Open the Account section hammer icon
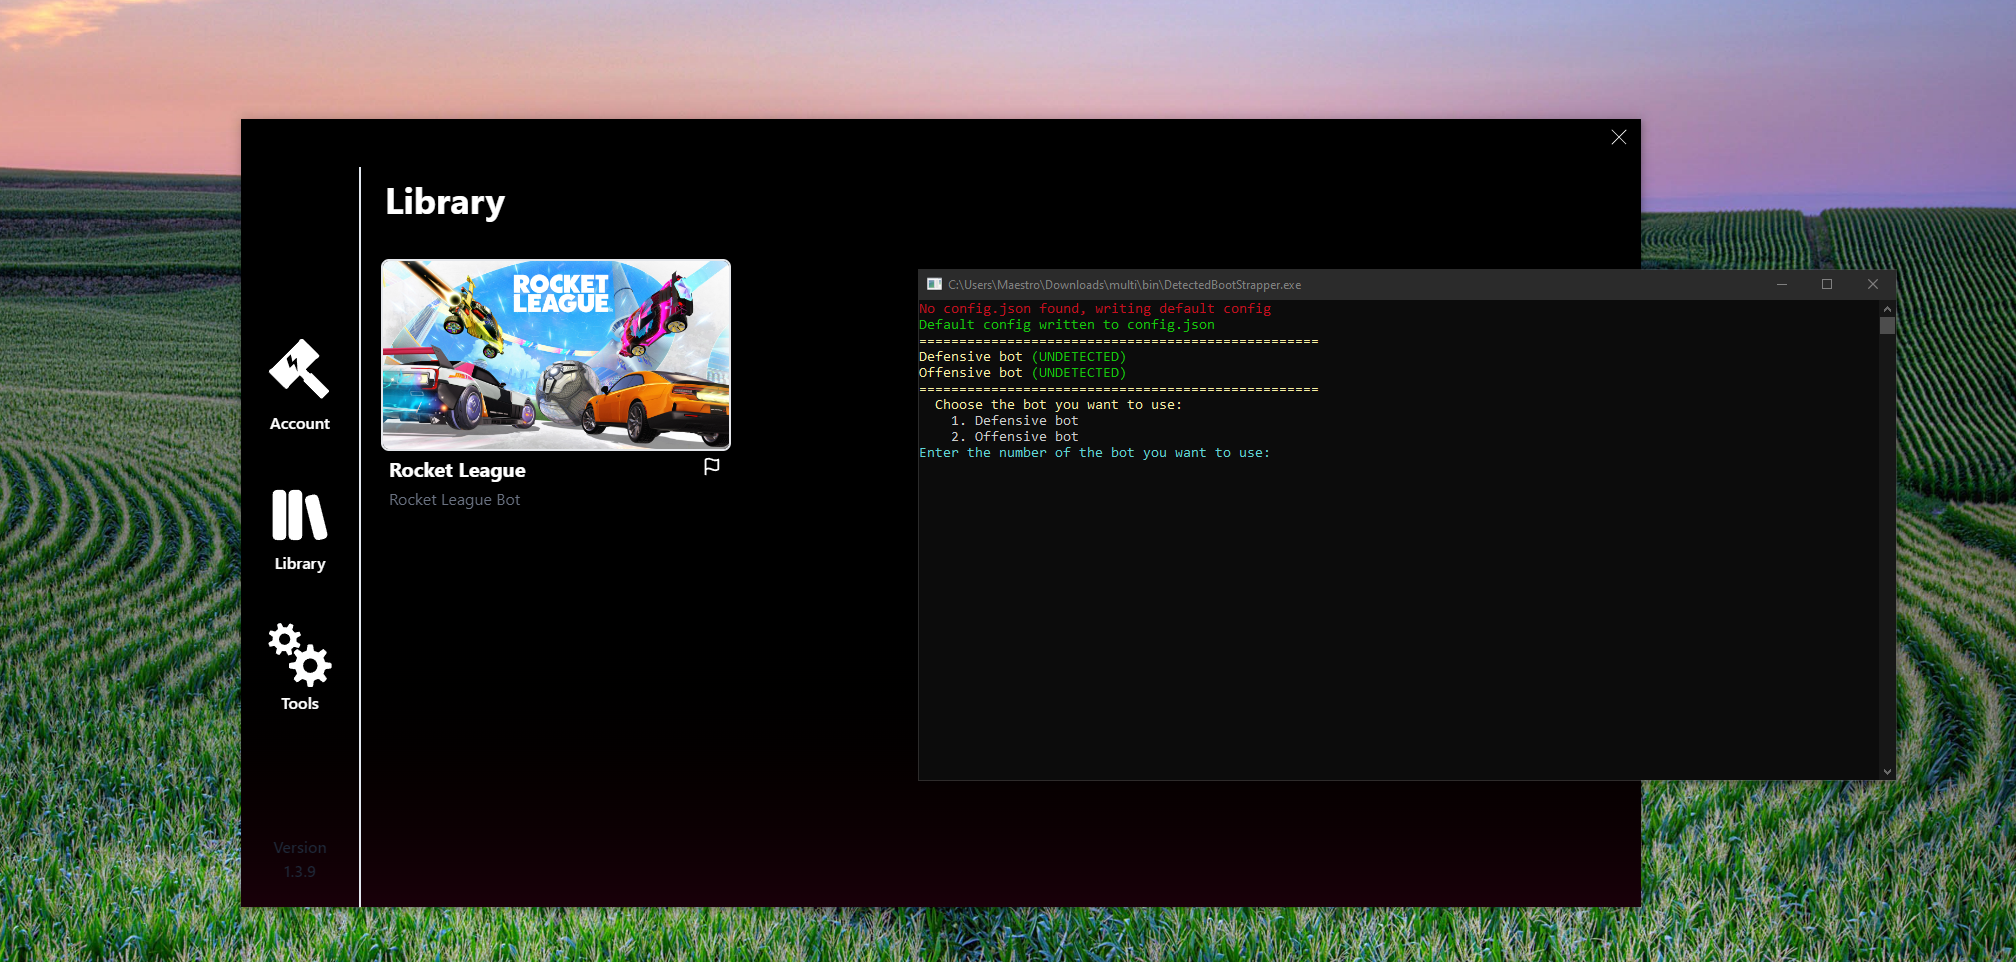The image size is (2016, 962). point(299,369)
